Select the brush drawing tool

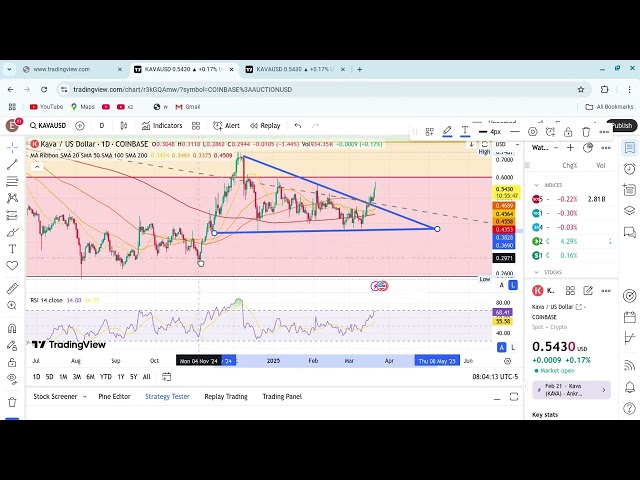point(12,232)
